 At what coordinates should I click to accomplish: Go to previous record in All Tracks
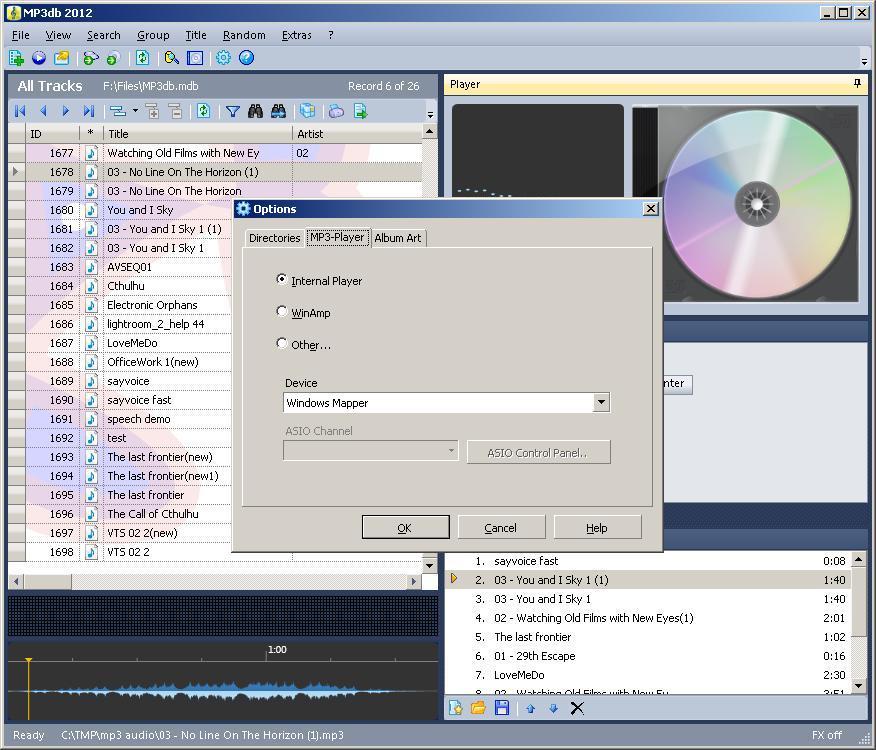click(43, 111)
